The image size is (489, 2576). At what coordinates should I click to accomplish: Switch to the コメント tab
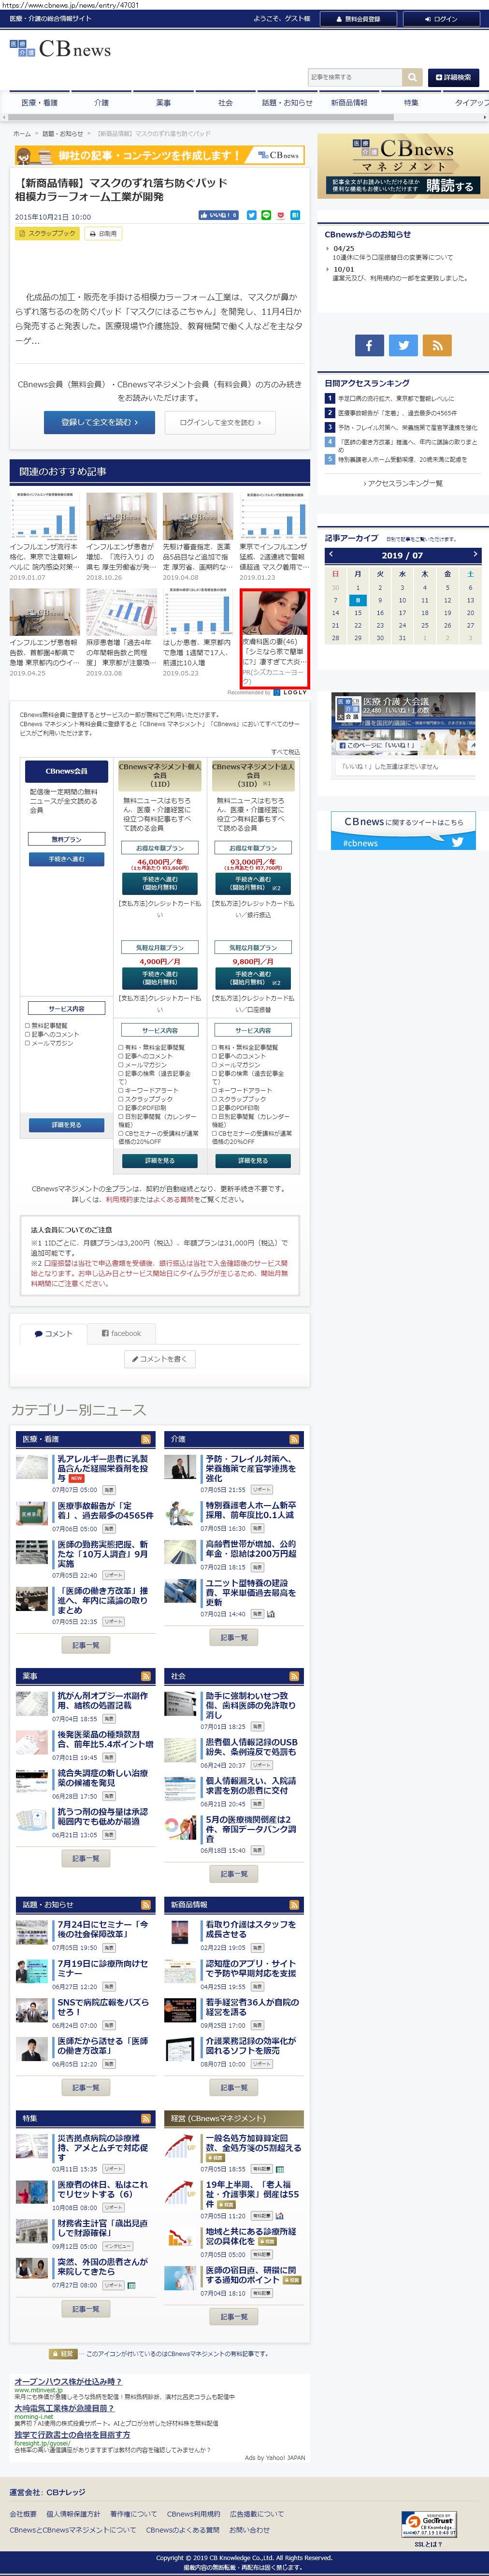click(x=53, y=1333)
